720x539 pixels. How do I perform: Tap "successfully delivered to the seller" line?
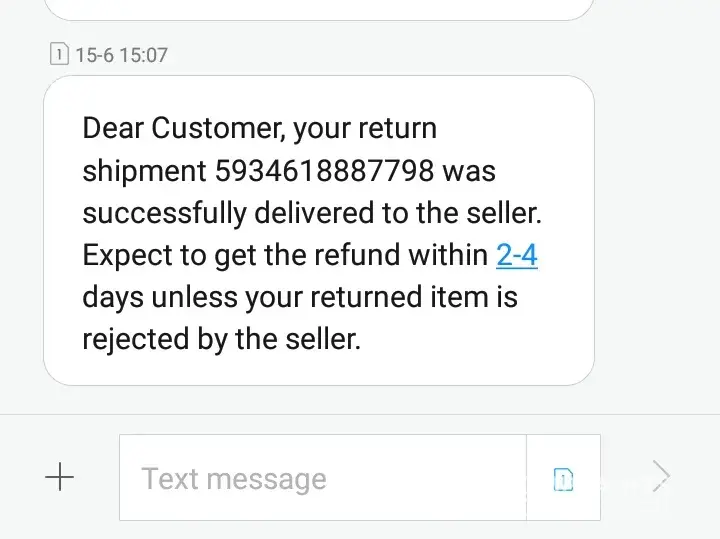(x=312, y=213)
